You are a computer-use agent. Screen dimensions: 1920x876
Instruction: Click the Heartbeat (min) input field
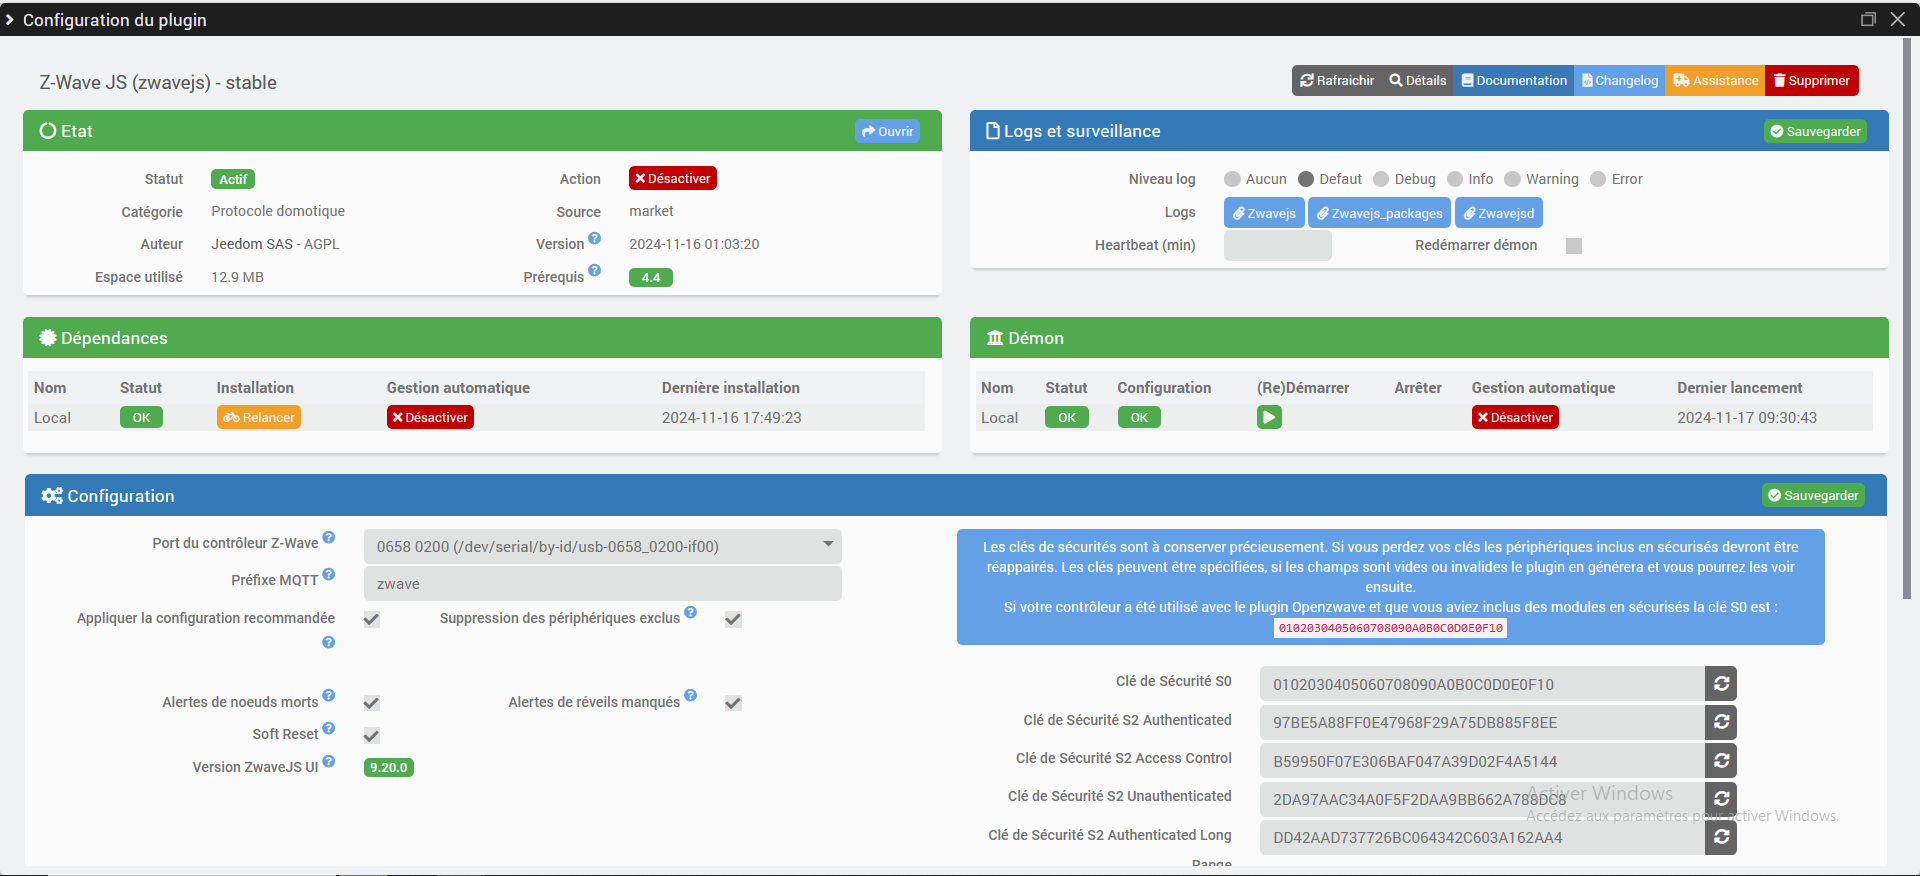click(x=1278, y=245)
